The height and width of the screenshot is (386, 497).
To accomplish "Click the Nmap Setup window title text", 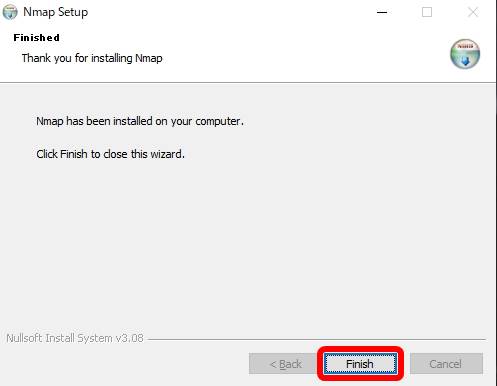I will (x=56, y=12).
